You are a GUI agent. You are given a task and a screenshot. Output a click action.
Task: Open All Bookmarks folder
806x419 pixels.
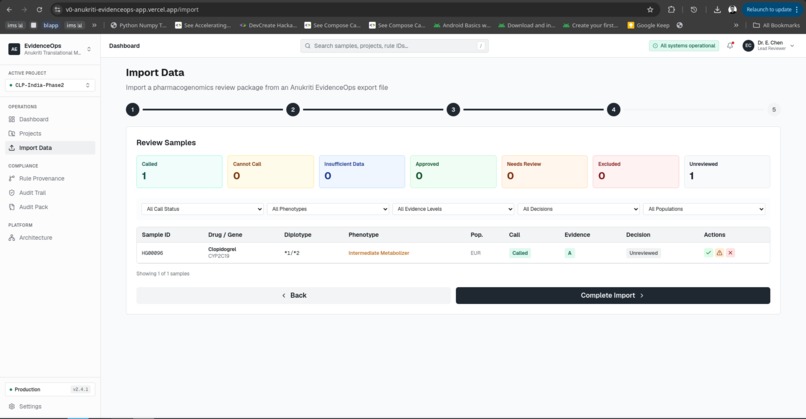tap(776, 25)
